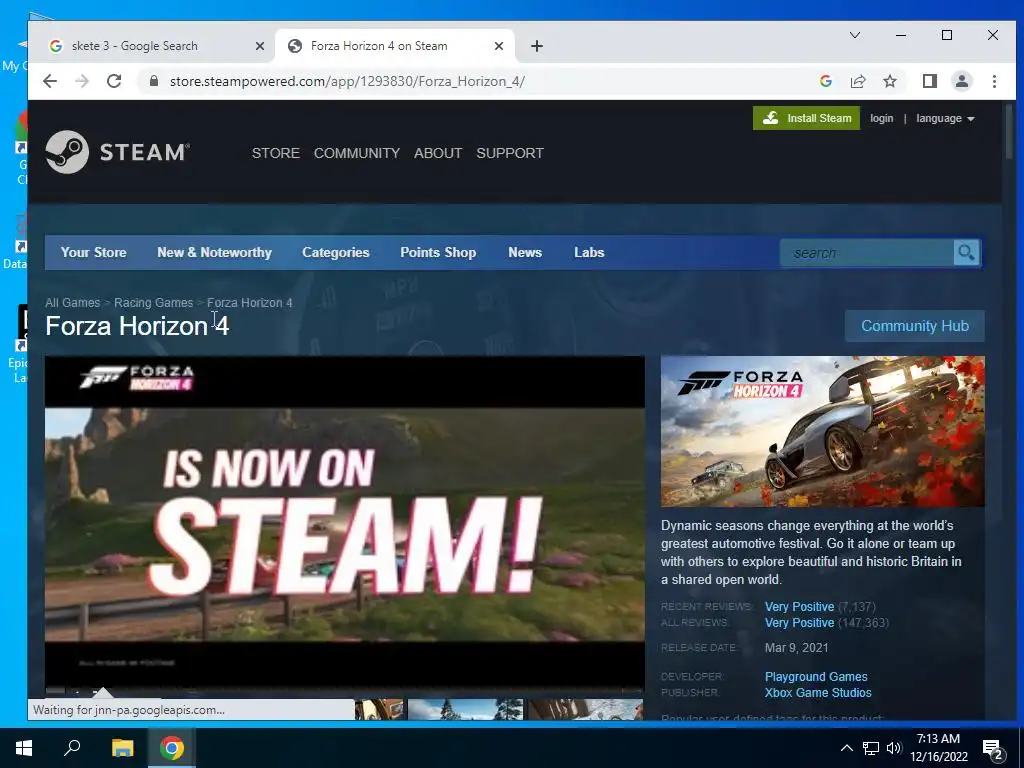Image resolution: width=1024 pixels, height=768 pixels.
Task: Close the skete 3 Google Search tab
Action: pyautogui.click(x=260, y=46)
